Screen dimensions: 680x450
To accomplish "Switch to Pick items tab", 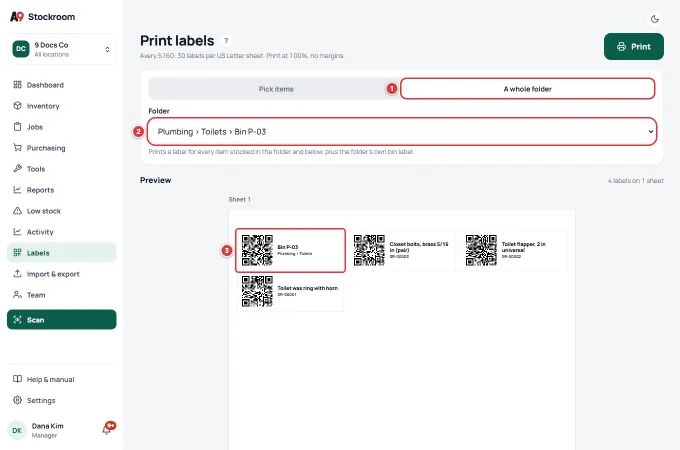I will click(276, 89).
